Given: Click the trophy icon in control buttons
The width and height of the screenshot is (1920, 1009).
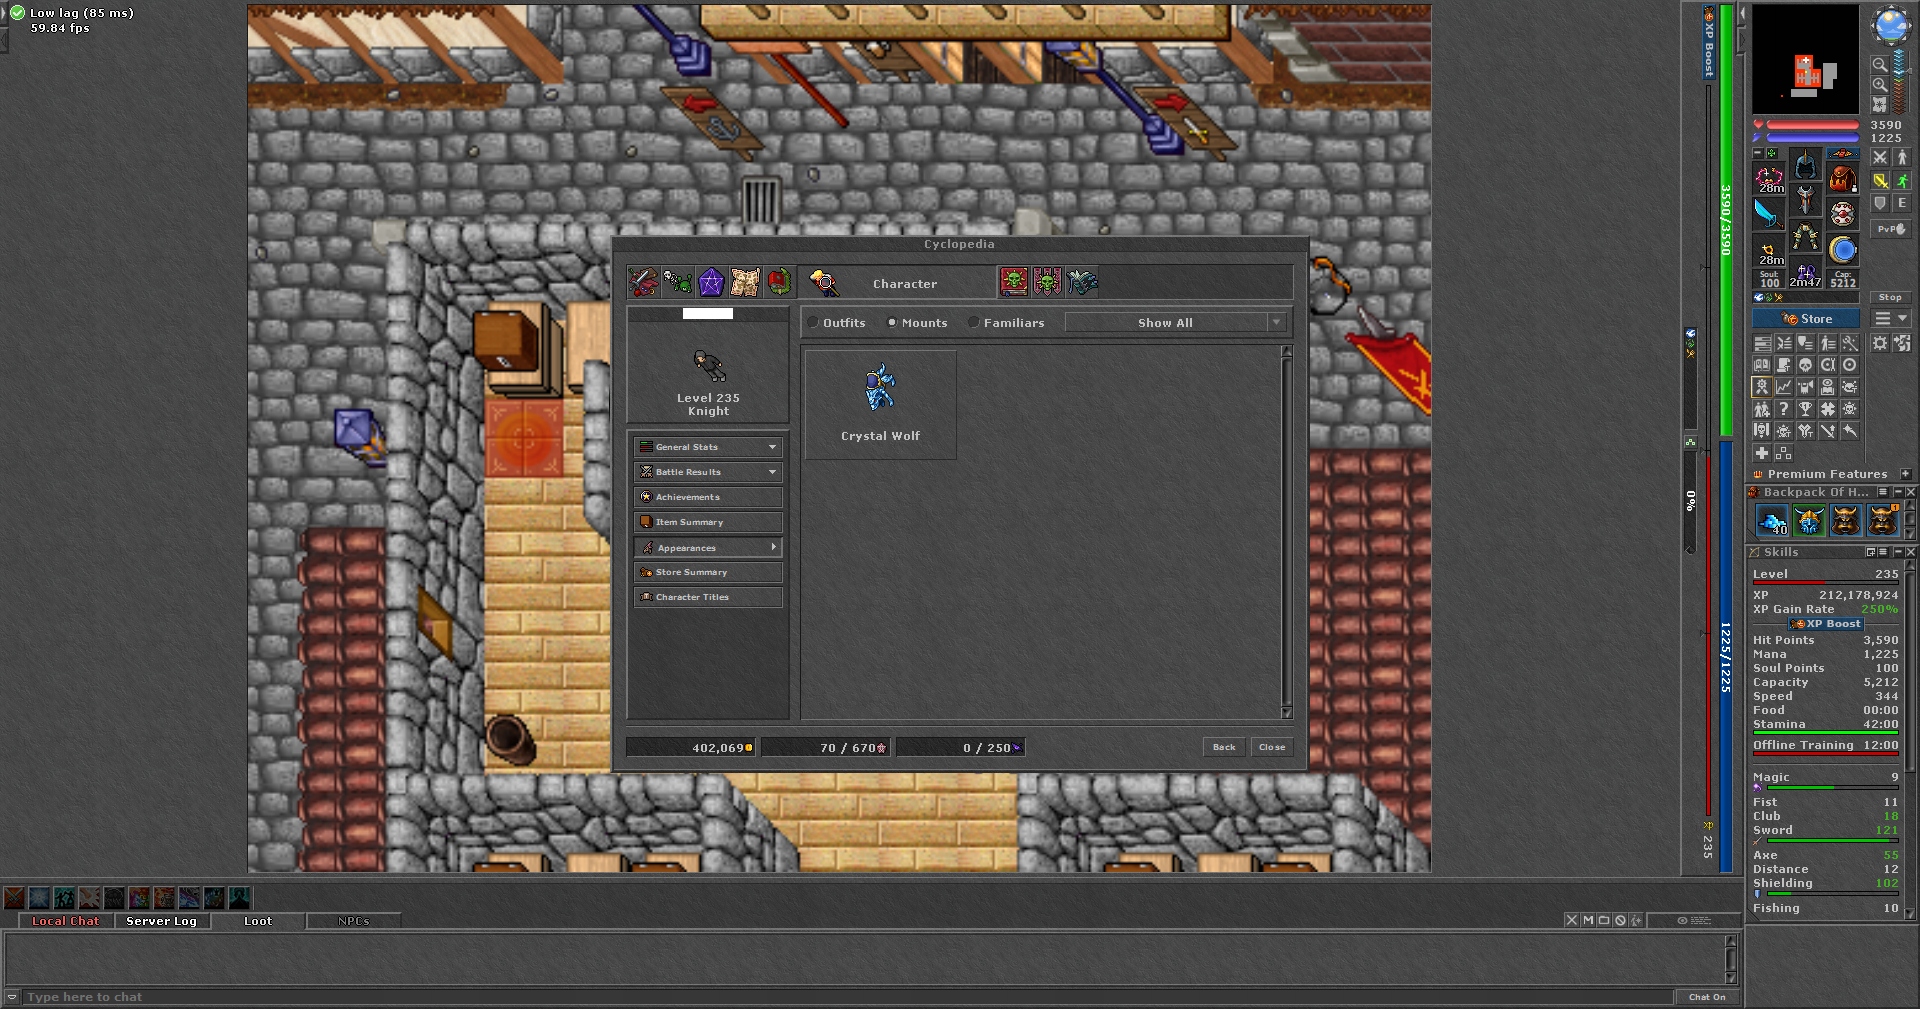Looking at the screenshot, I should click(1806, 409).
